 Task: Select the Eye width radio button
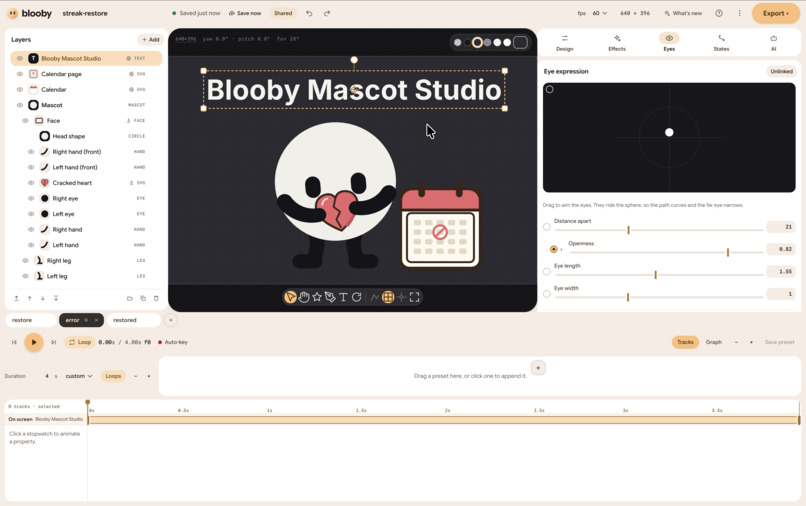pos(547,294)
